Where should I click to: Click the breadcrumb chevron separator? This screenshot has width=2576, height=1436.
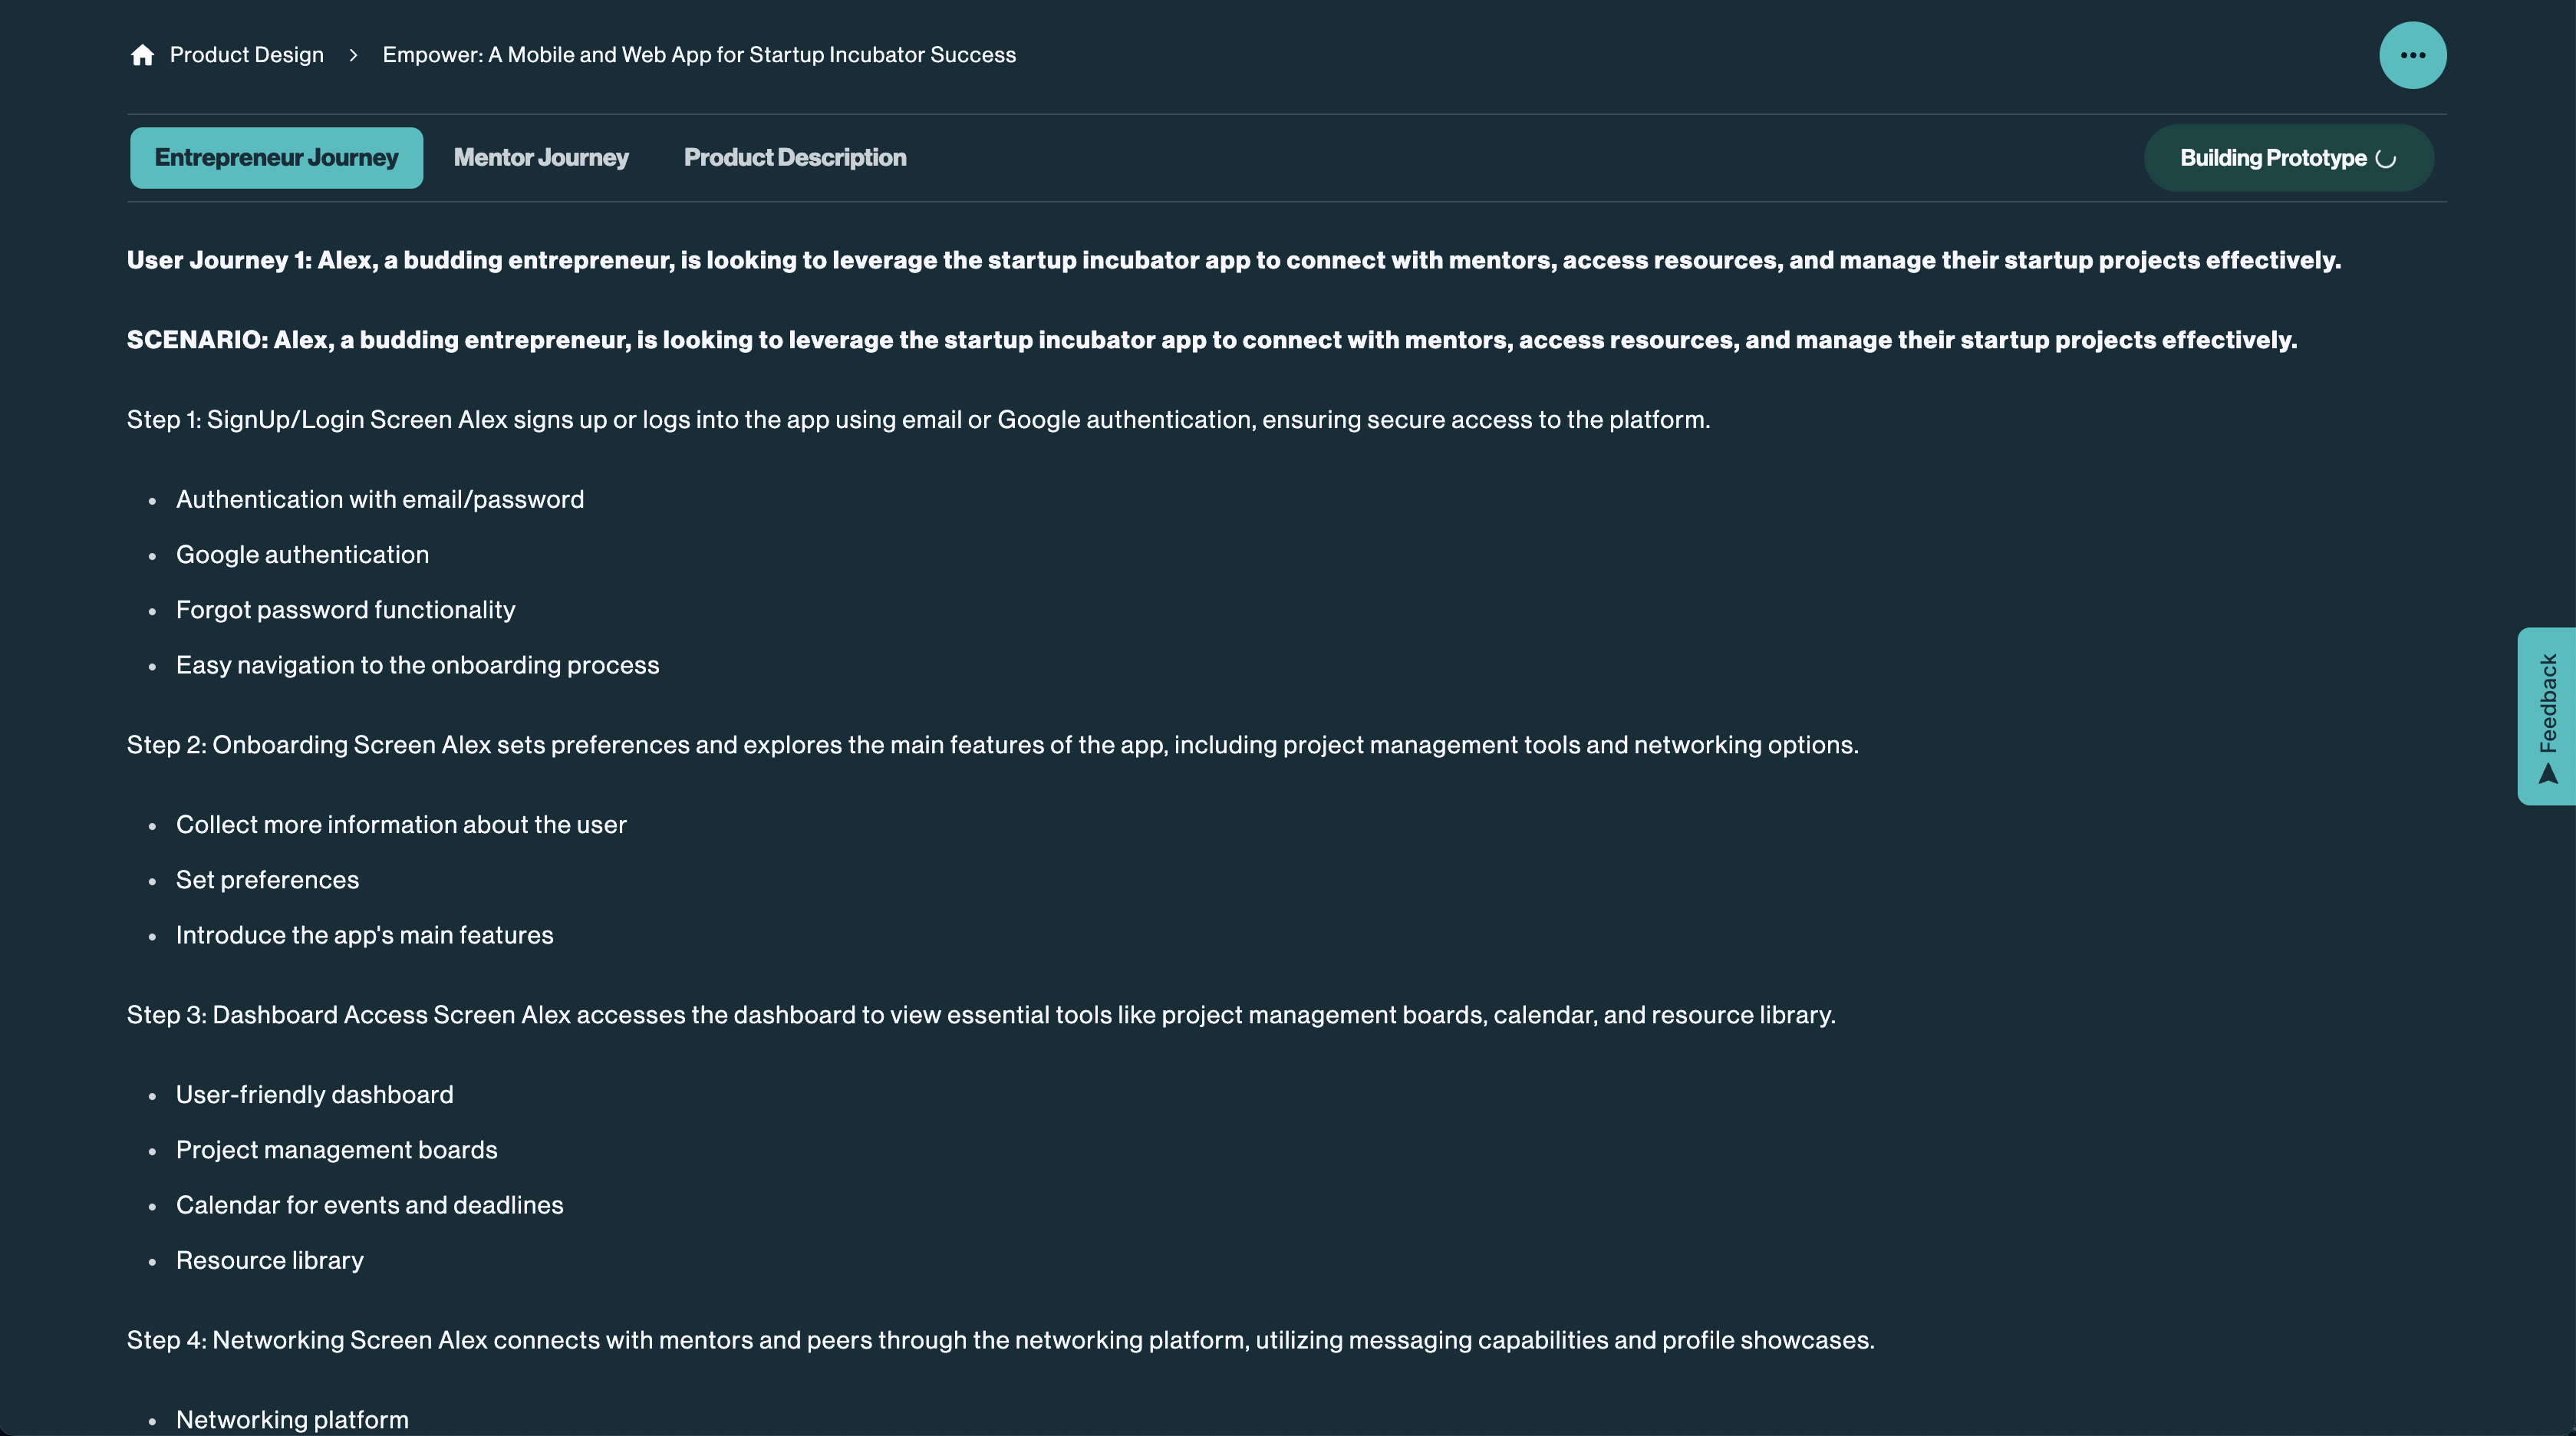point(353,55)
